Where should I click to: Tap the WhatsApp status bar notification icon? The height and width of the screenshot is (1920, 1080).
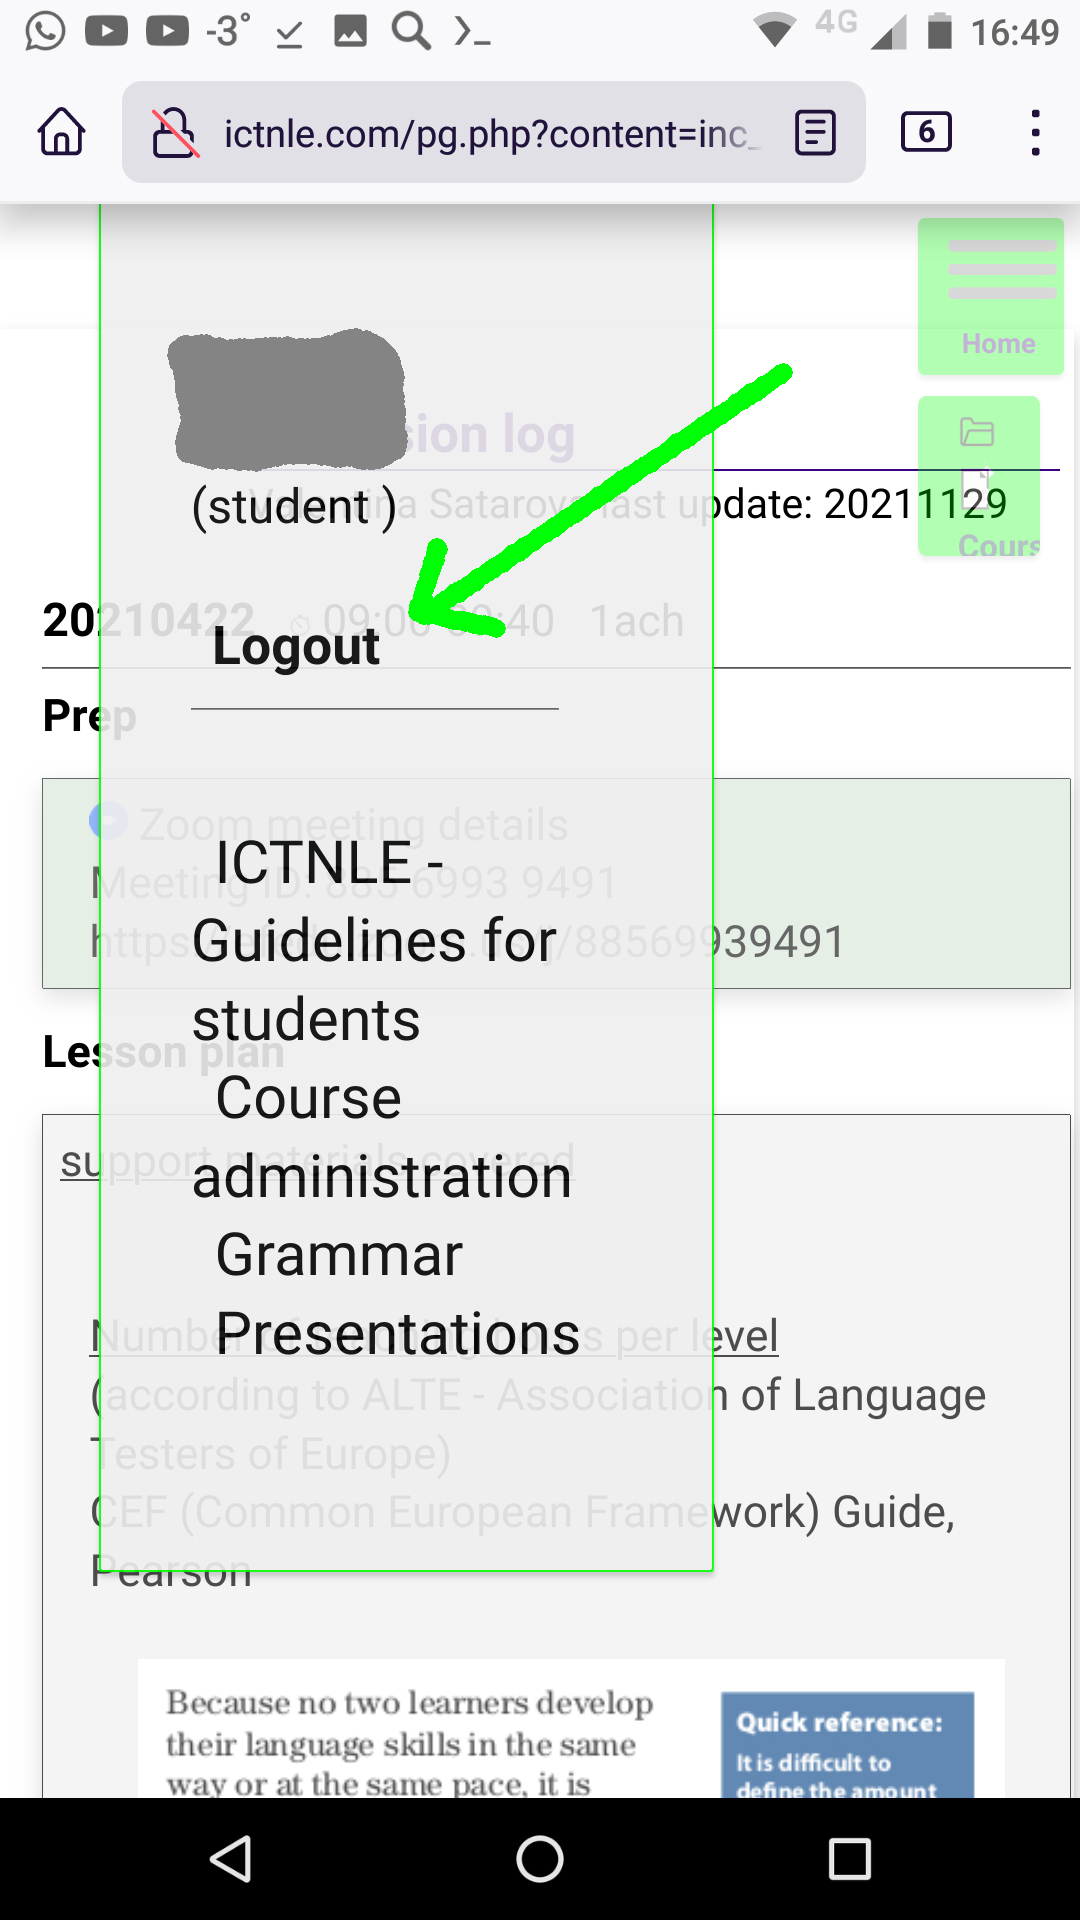pos(45,31)
